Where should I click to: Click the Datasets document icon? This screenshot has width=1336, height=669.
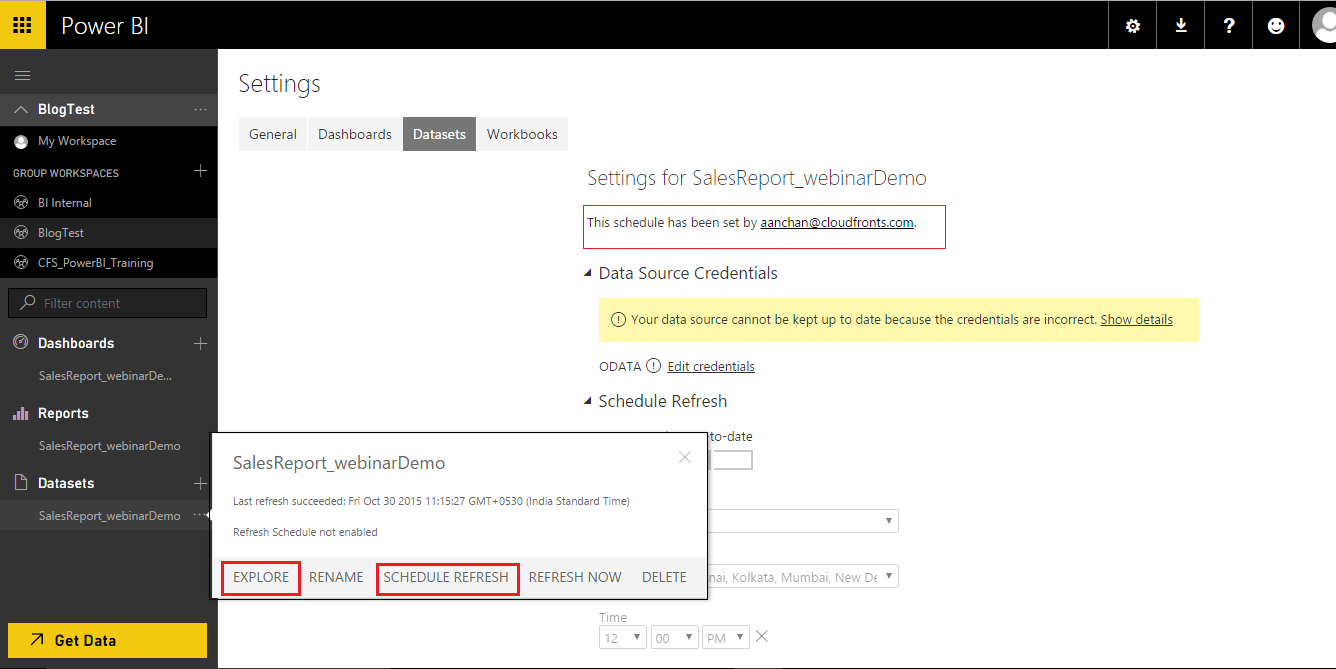coord(20,483)
